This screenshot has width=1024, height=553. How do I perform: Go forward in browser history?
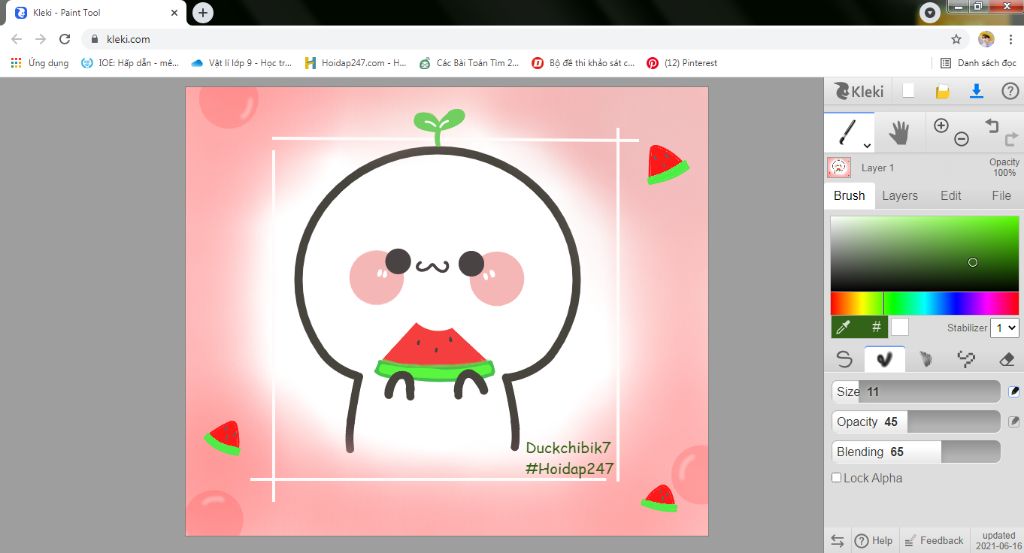(x=40, y=39)
